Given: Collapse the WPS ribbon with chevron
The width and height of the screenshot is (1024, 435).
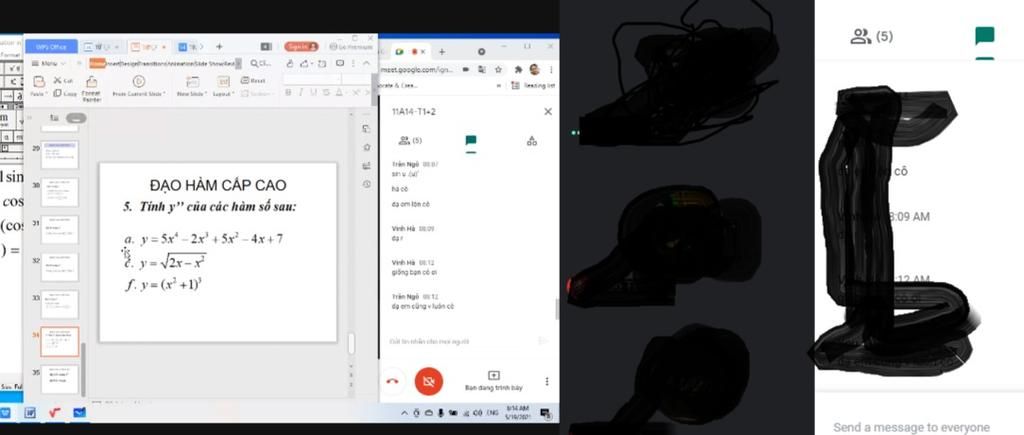Looking at the screenshot, I should 366,63.
